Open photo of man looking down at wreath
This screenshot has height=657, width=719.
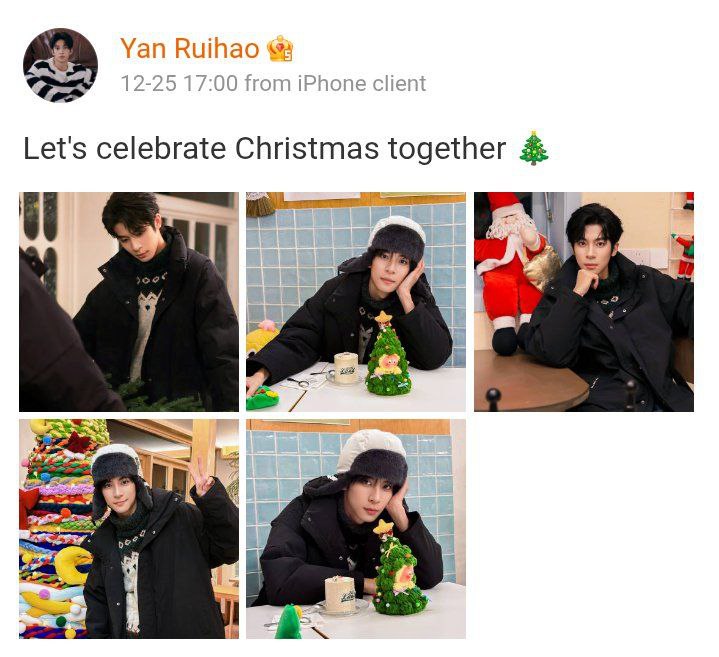click(129, 302)
